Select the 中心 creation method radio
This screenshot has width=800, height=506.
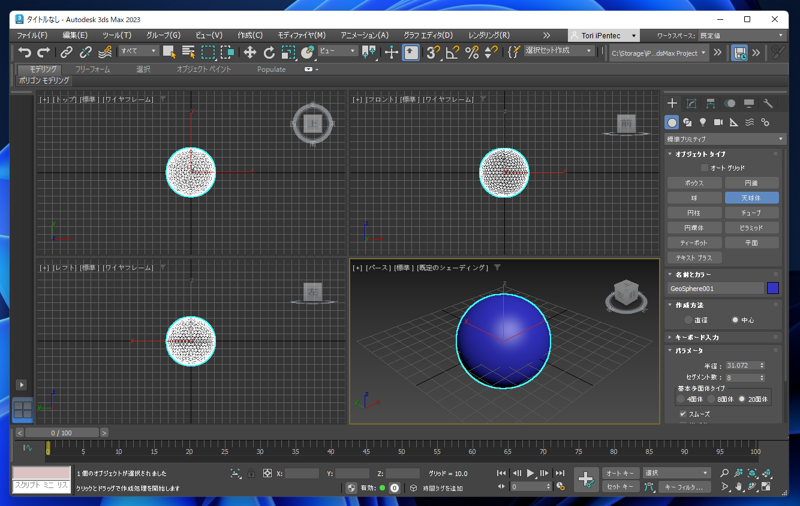coord(735,320)
